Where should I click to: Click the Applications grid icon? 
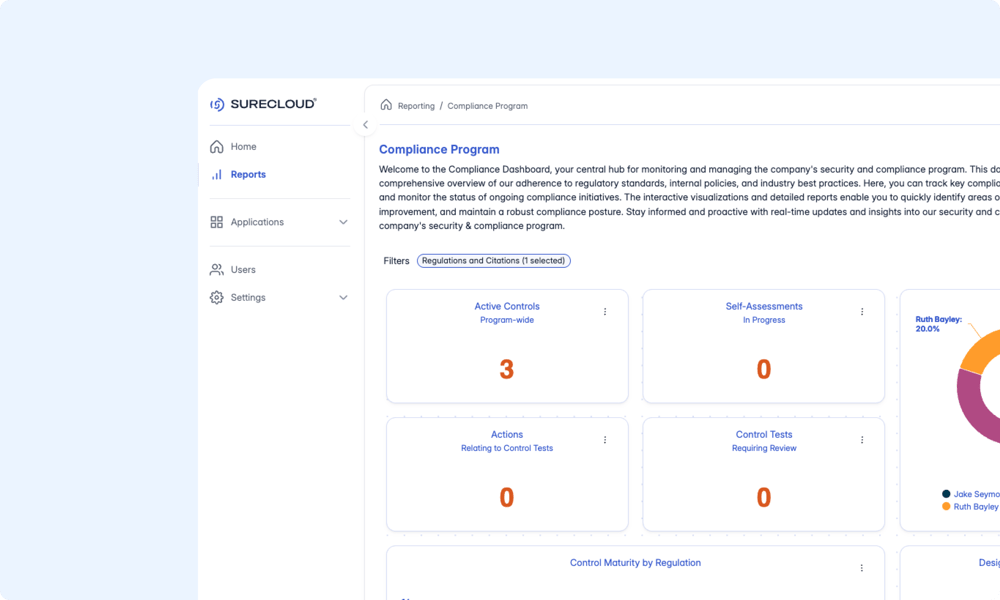click(217, 222)
